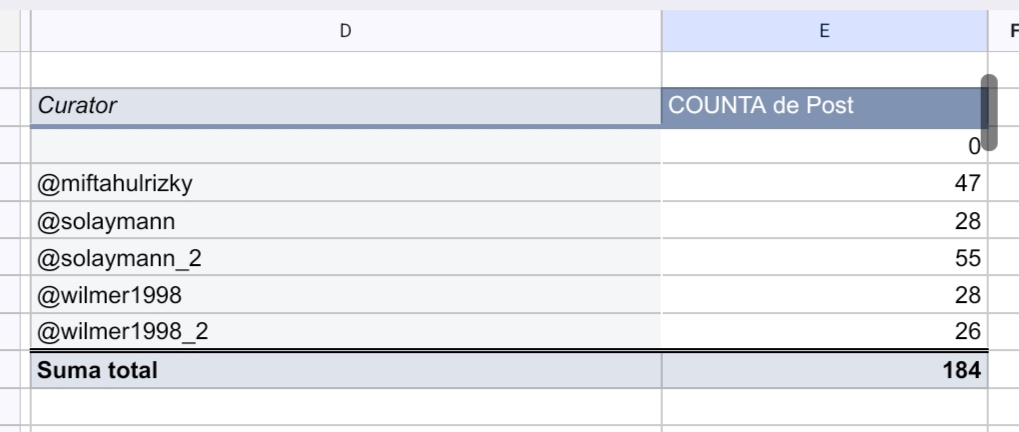Select column F header
Image resolution: width=1019 pixels, height=432 pixels.
(x=1005, y=31)
